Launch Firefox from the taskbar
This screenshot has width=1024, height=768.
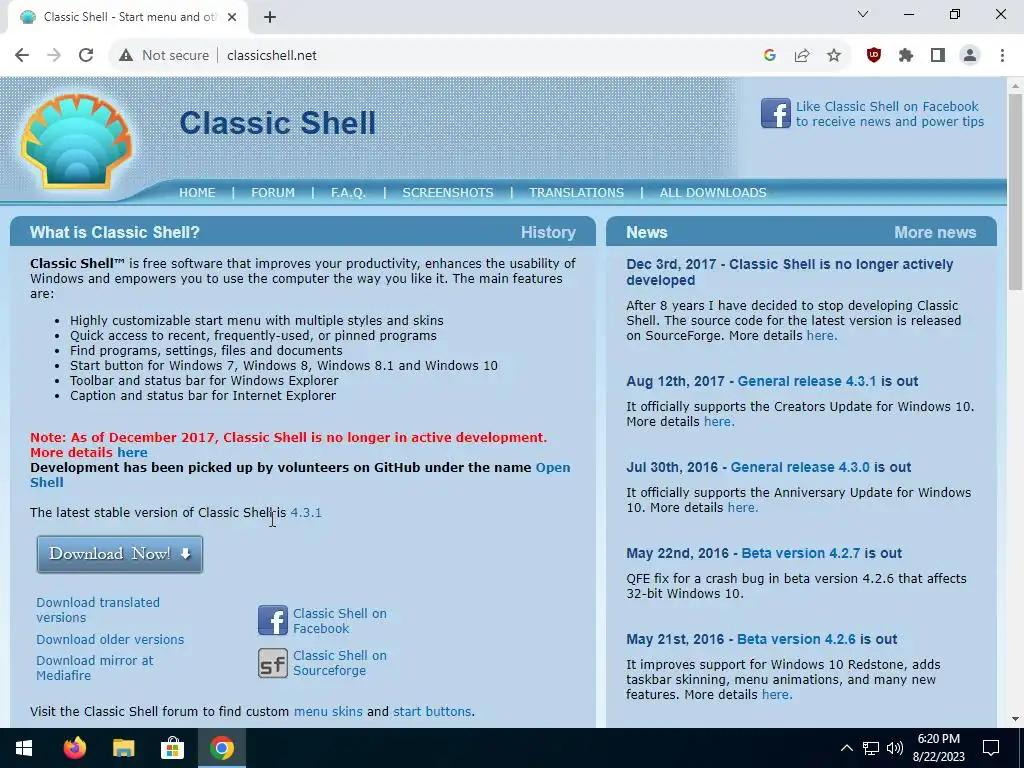(x=74, y=748)
